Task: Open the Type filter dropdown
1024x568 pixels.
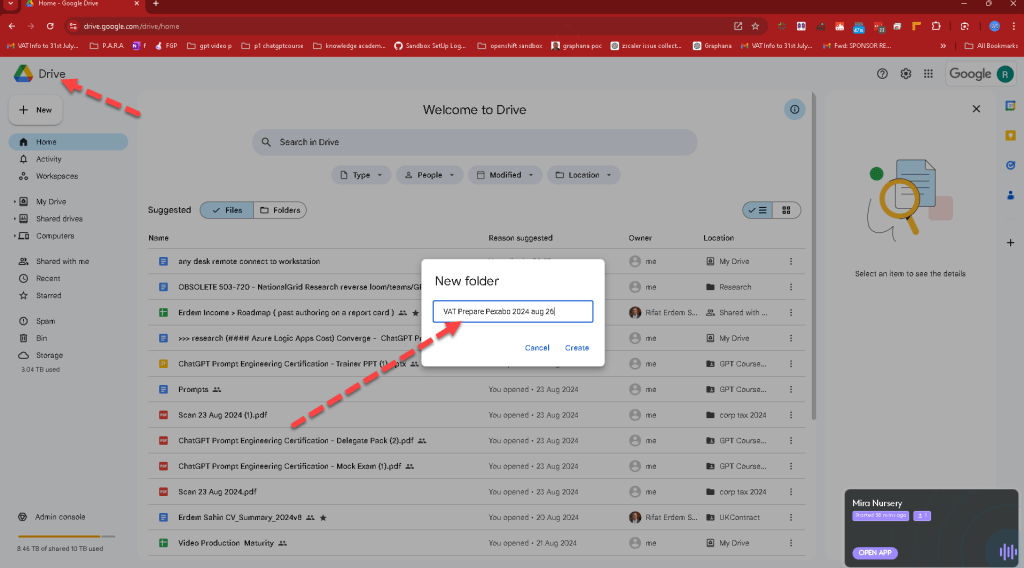Action: pos(360,175)
